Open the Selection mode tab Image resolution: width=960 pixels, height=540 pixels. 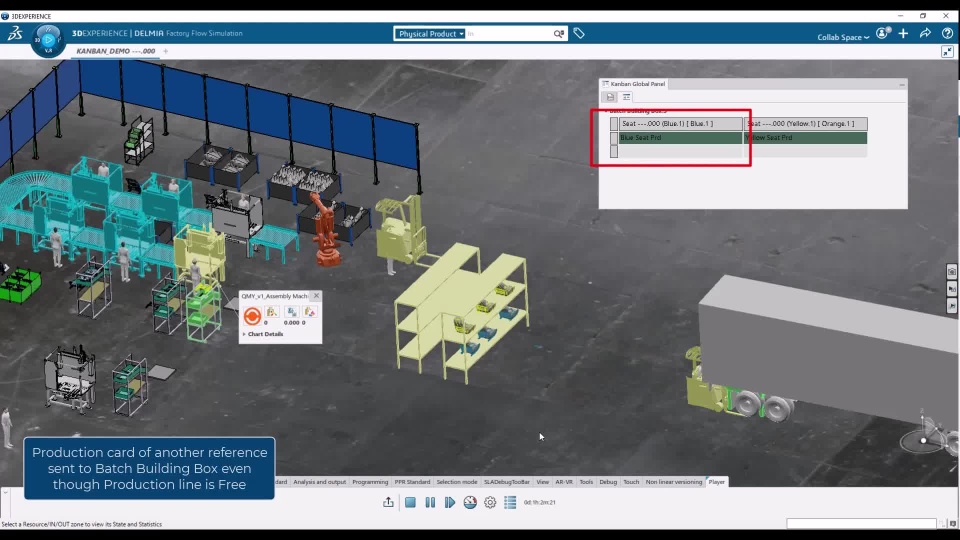tap(457, 482)
